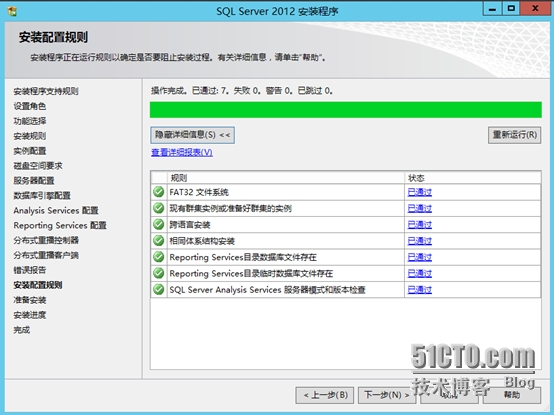Click the 跨语言安装 rule name
Screen dimensions: 554x415
click(190, 225)
